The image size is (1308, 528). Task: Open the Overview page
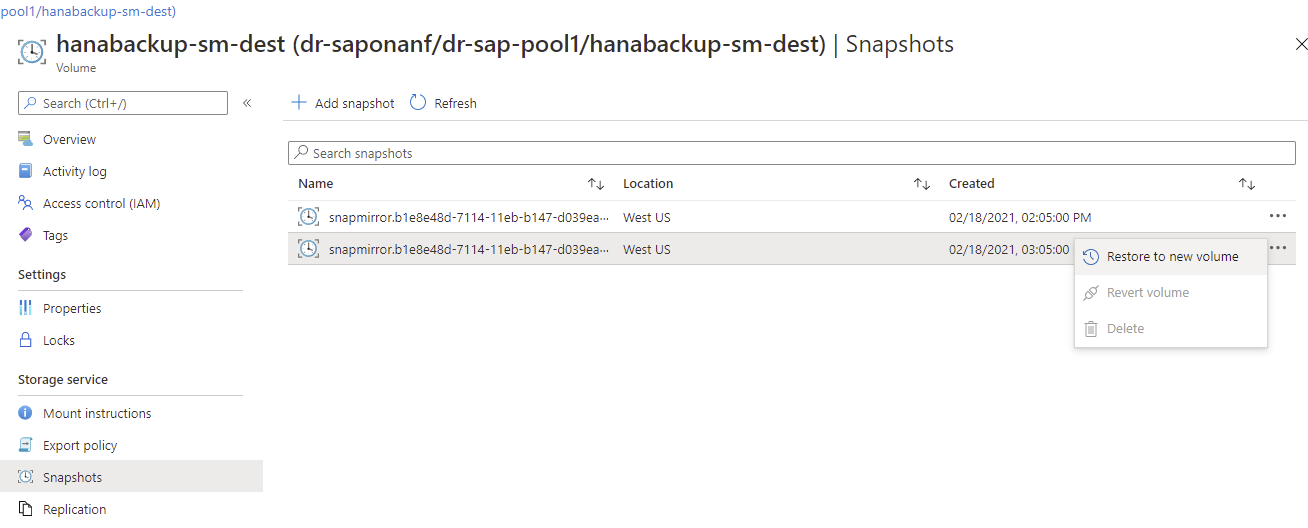(69, 139)
